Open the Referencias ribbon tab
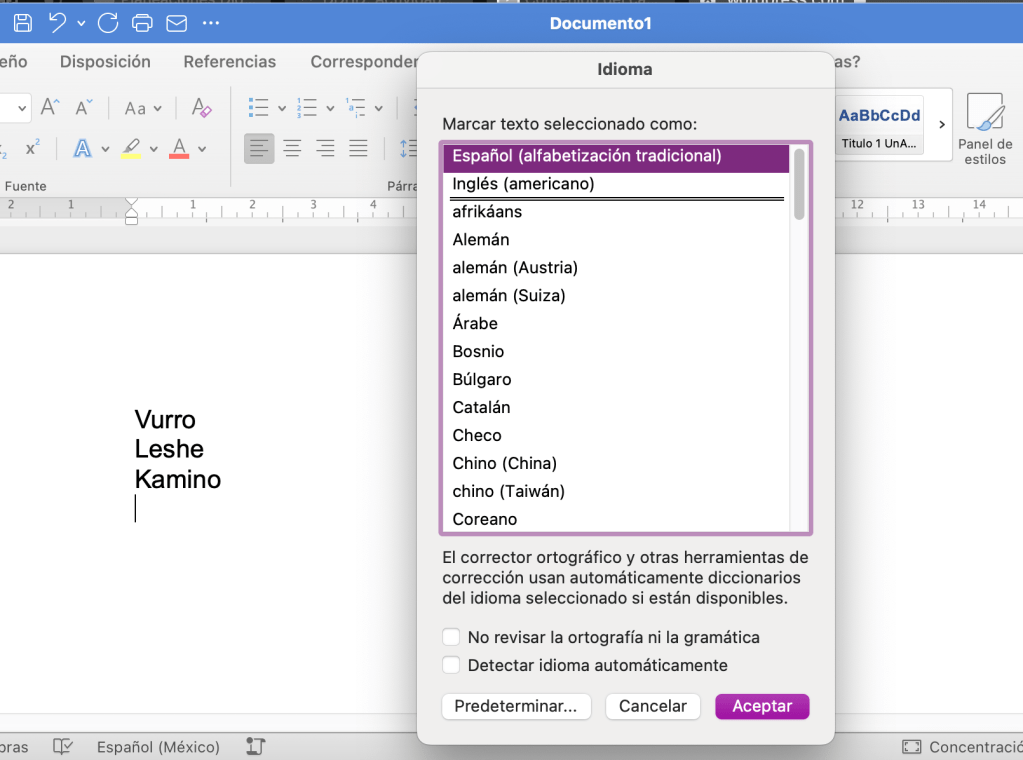The image size is (1023, 760). (229, 61)
